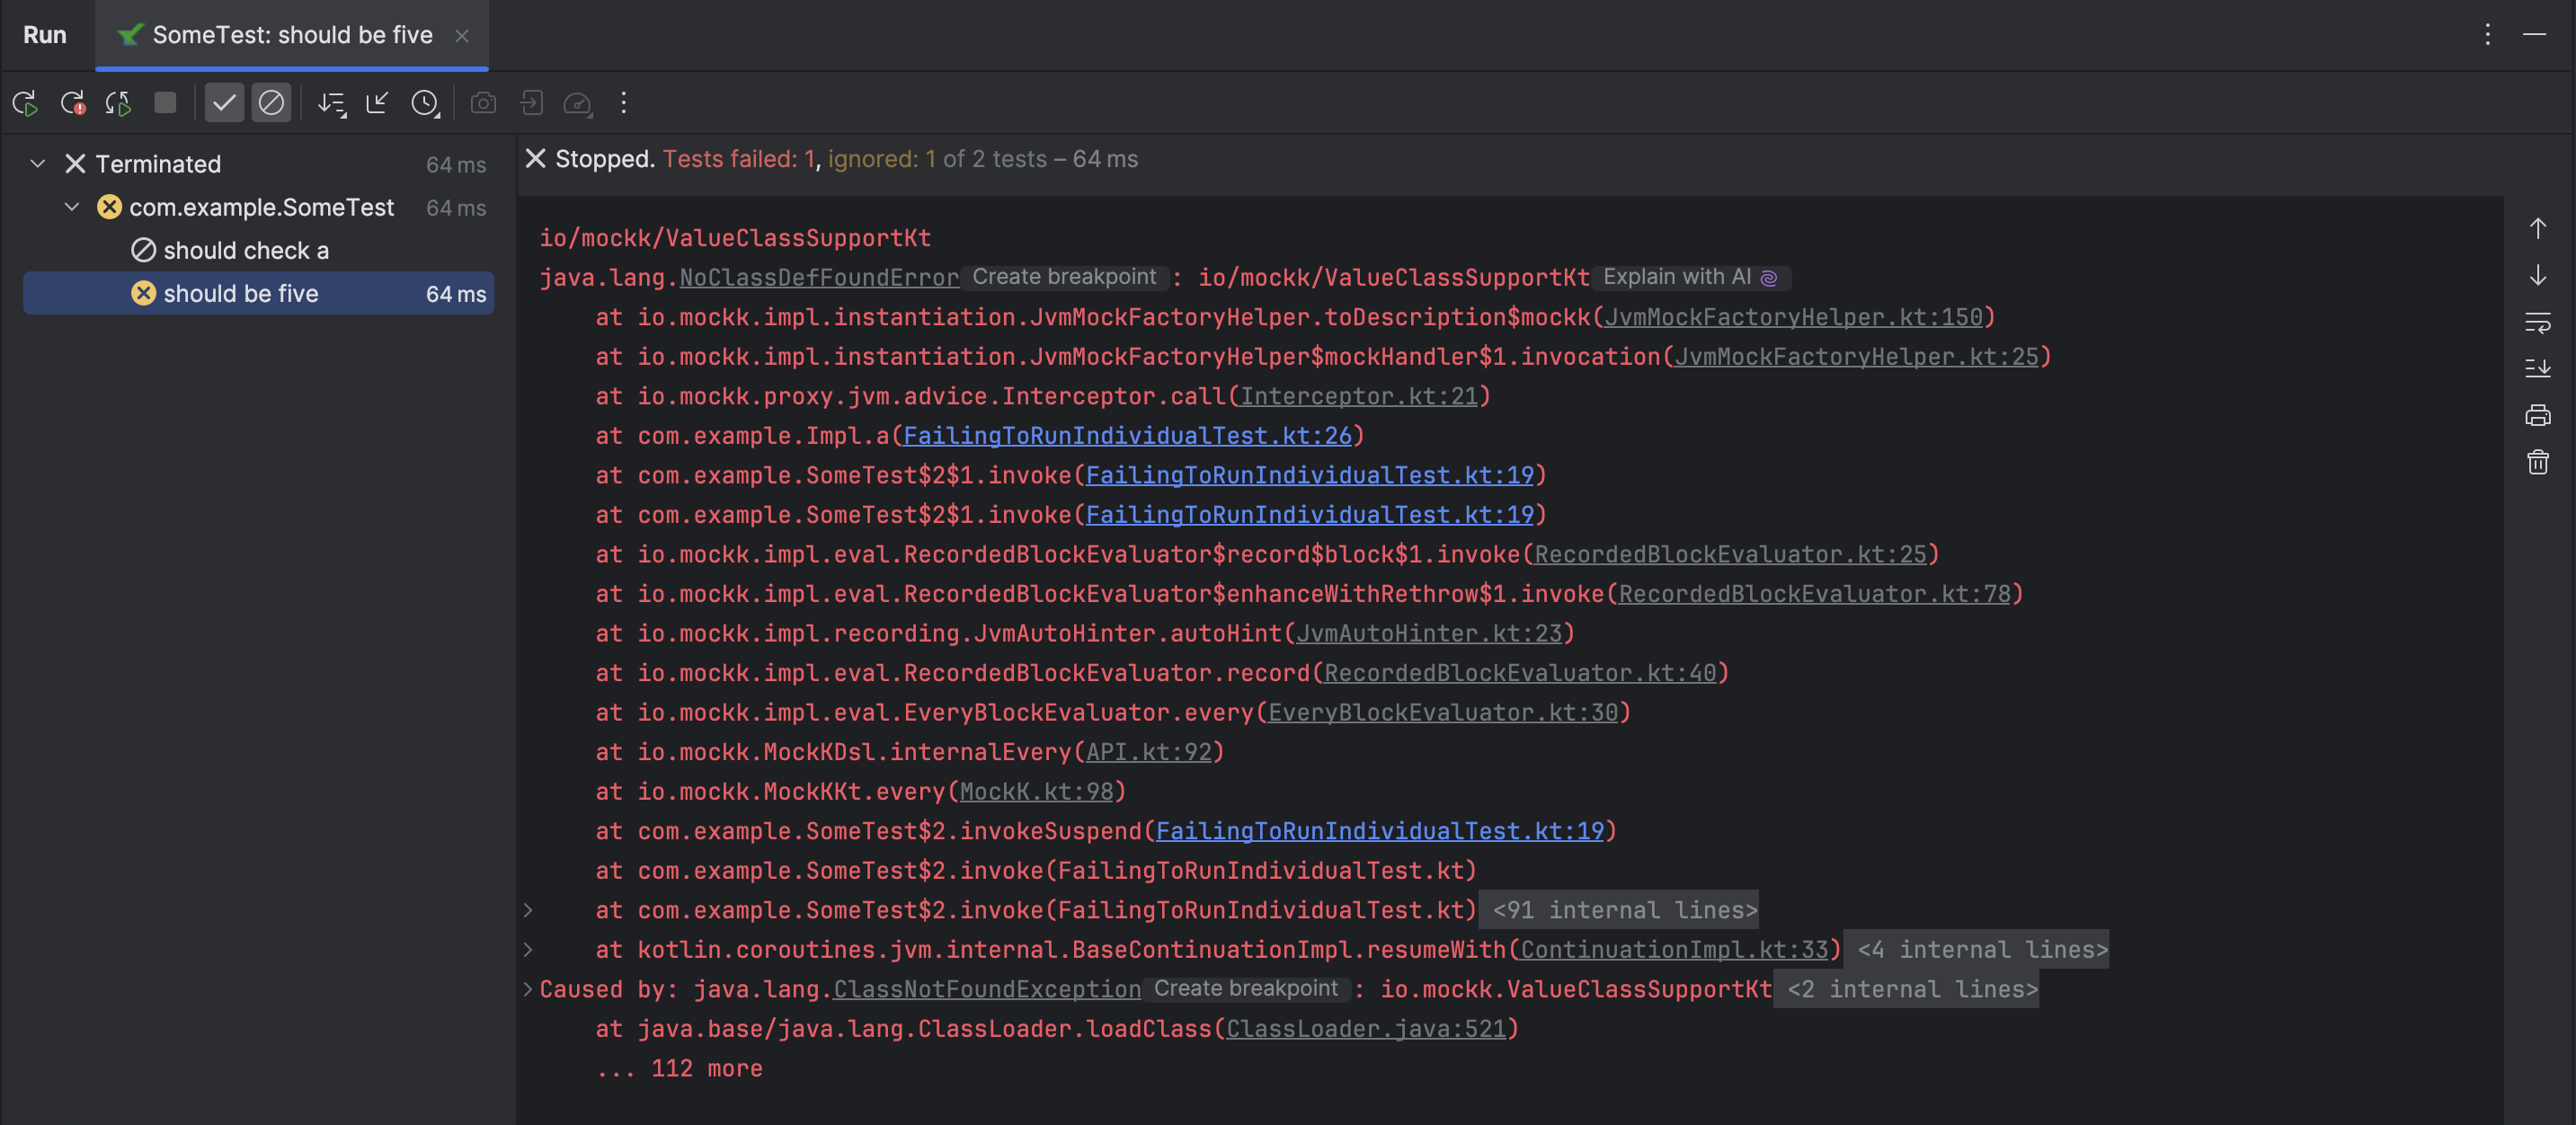This screenshot has width=2576, height=1125.
Task: Click the NoClassDefFoundError link
Action: coord(820,274)
